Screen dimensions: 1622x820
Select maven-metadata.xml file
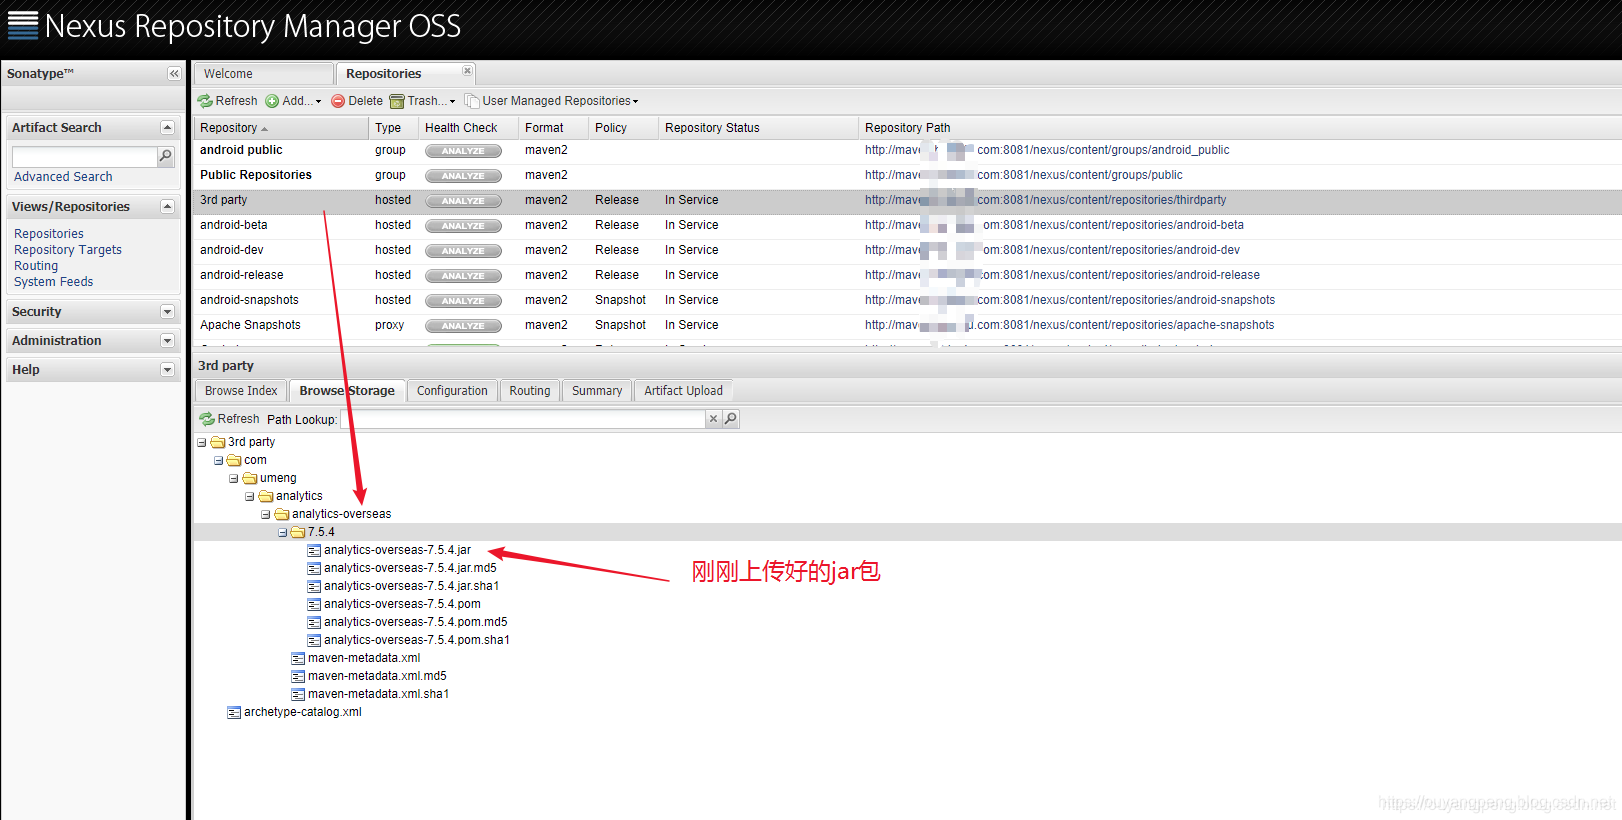(364, 658)
